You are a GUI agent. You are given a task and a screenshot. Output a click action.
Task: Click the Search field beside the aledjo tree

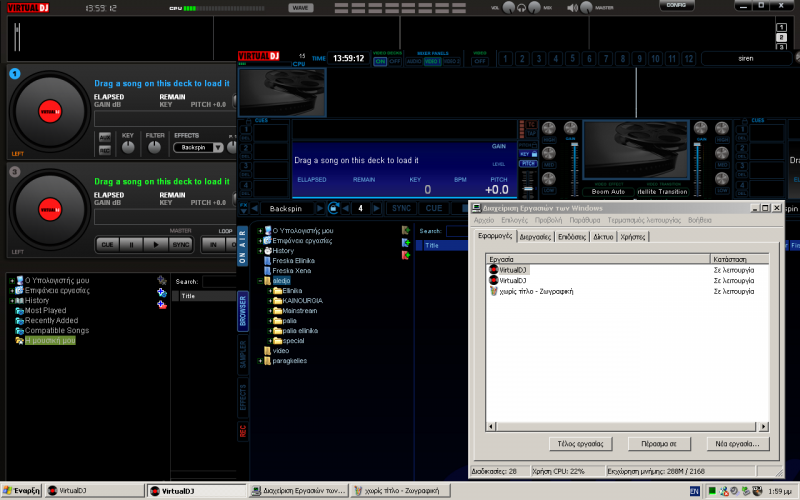pos(457,231)
